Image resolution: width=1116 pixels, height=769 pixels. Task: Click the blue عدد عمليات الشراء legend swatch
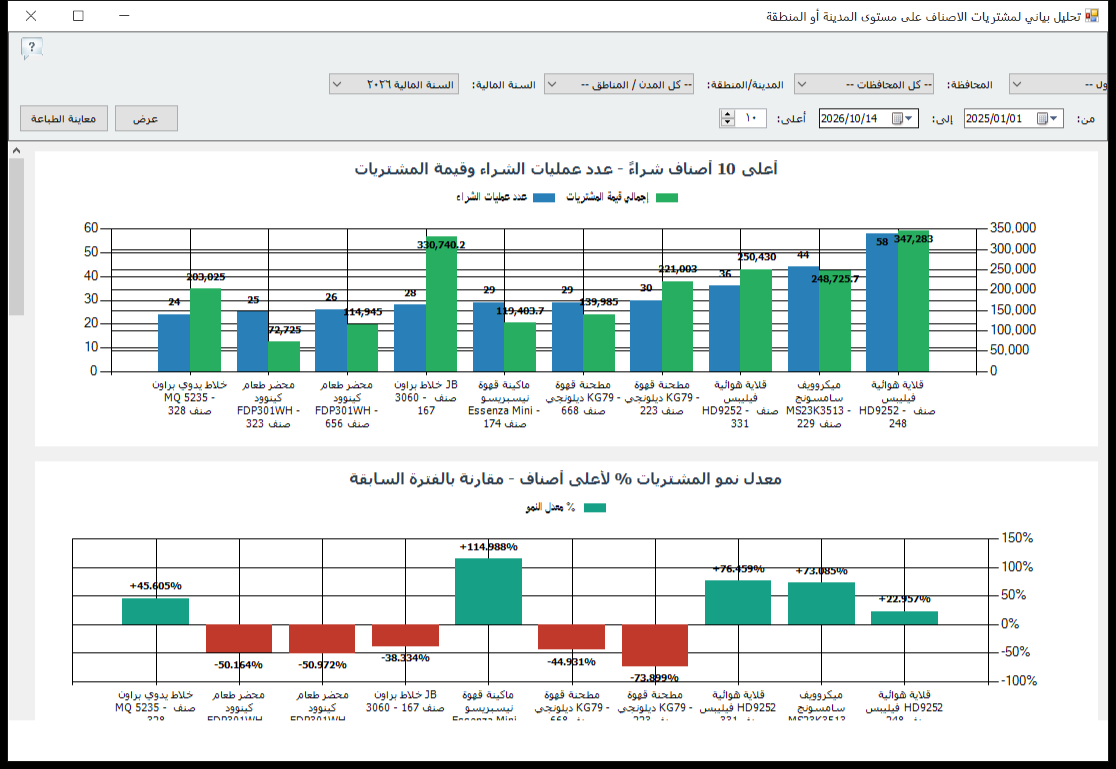[544, 198]
